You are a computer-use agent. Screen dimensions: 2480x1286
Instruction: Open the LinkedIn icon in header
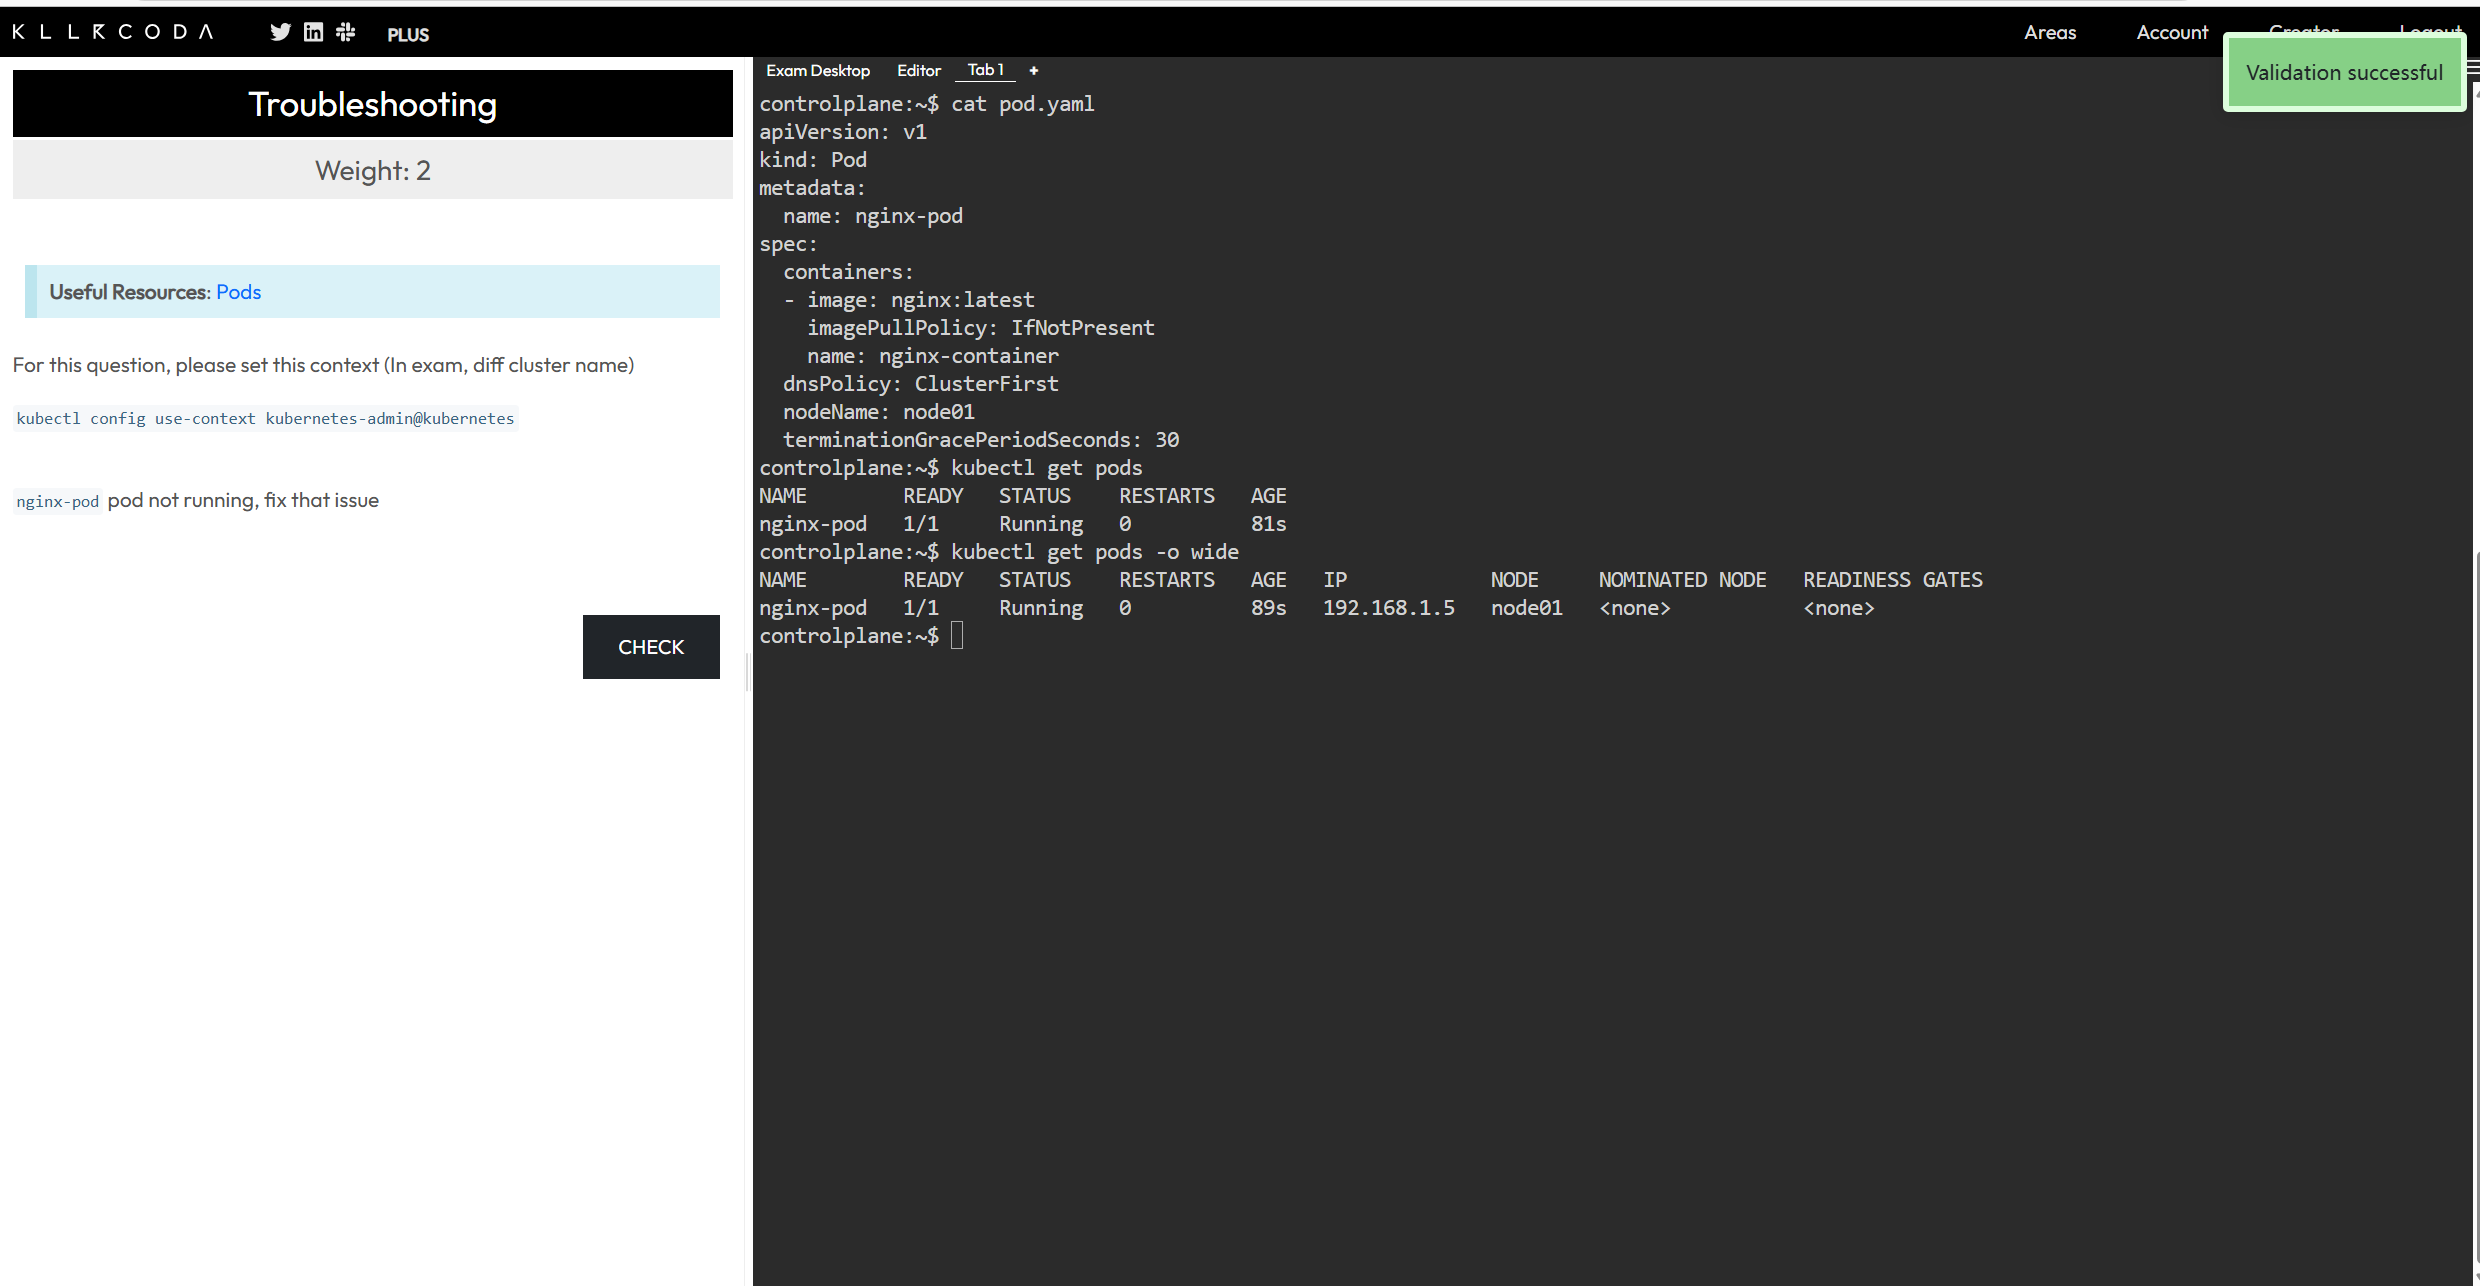(313, 33)
